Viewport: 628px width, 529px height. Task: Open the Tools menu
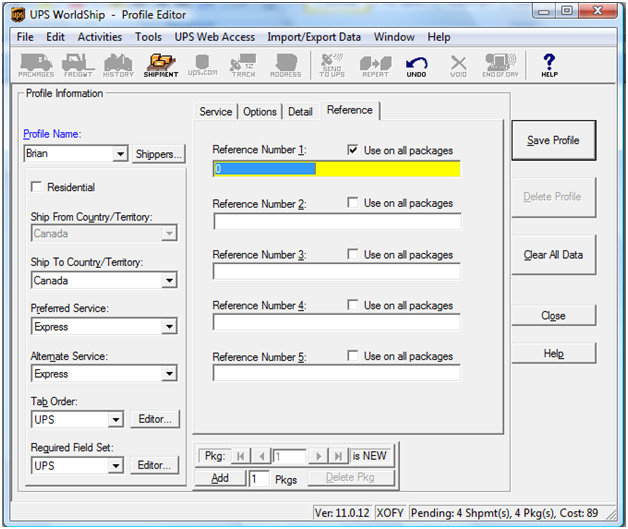148,37
